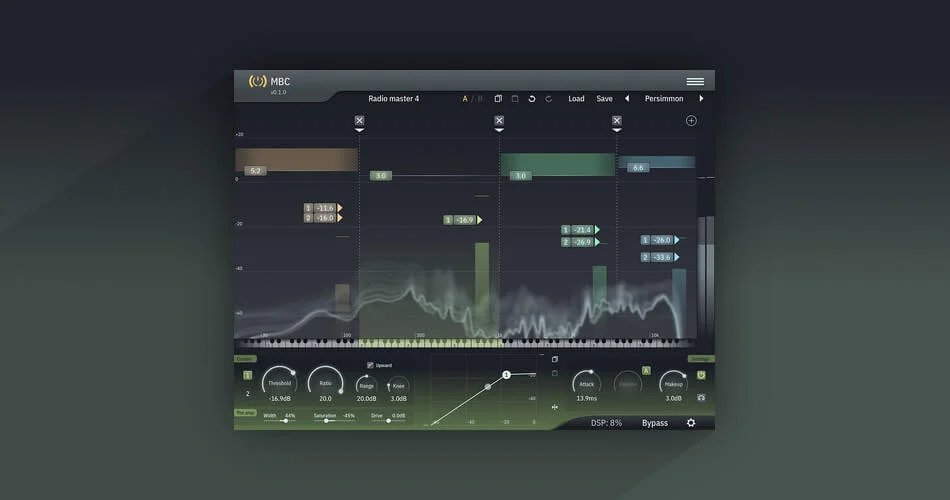Screen dimensions: 950x500
Task: Undo the last change
Action: 531,99
